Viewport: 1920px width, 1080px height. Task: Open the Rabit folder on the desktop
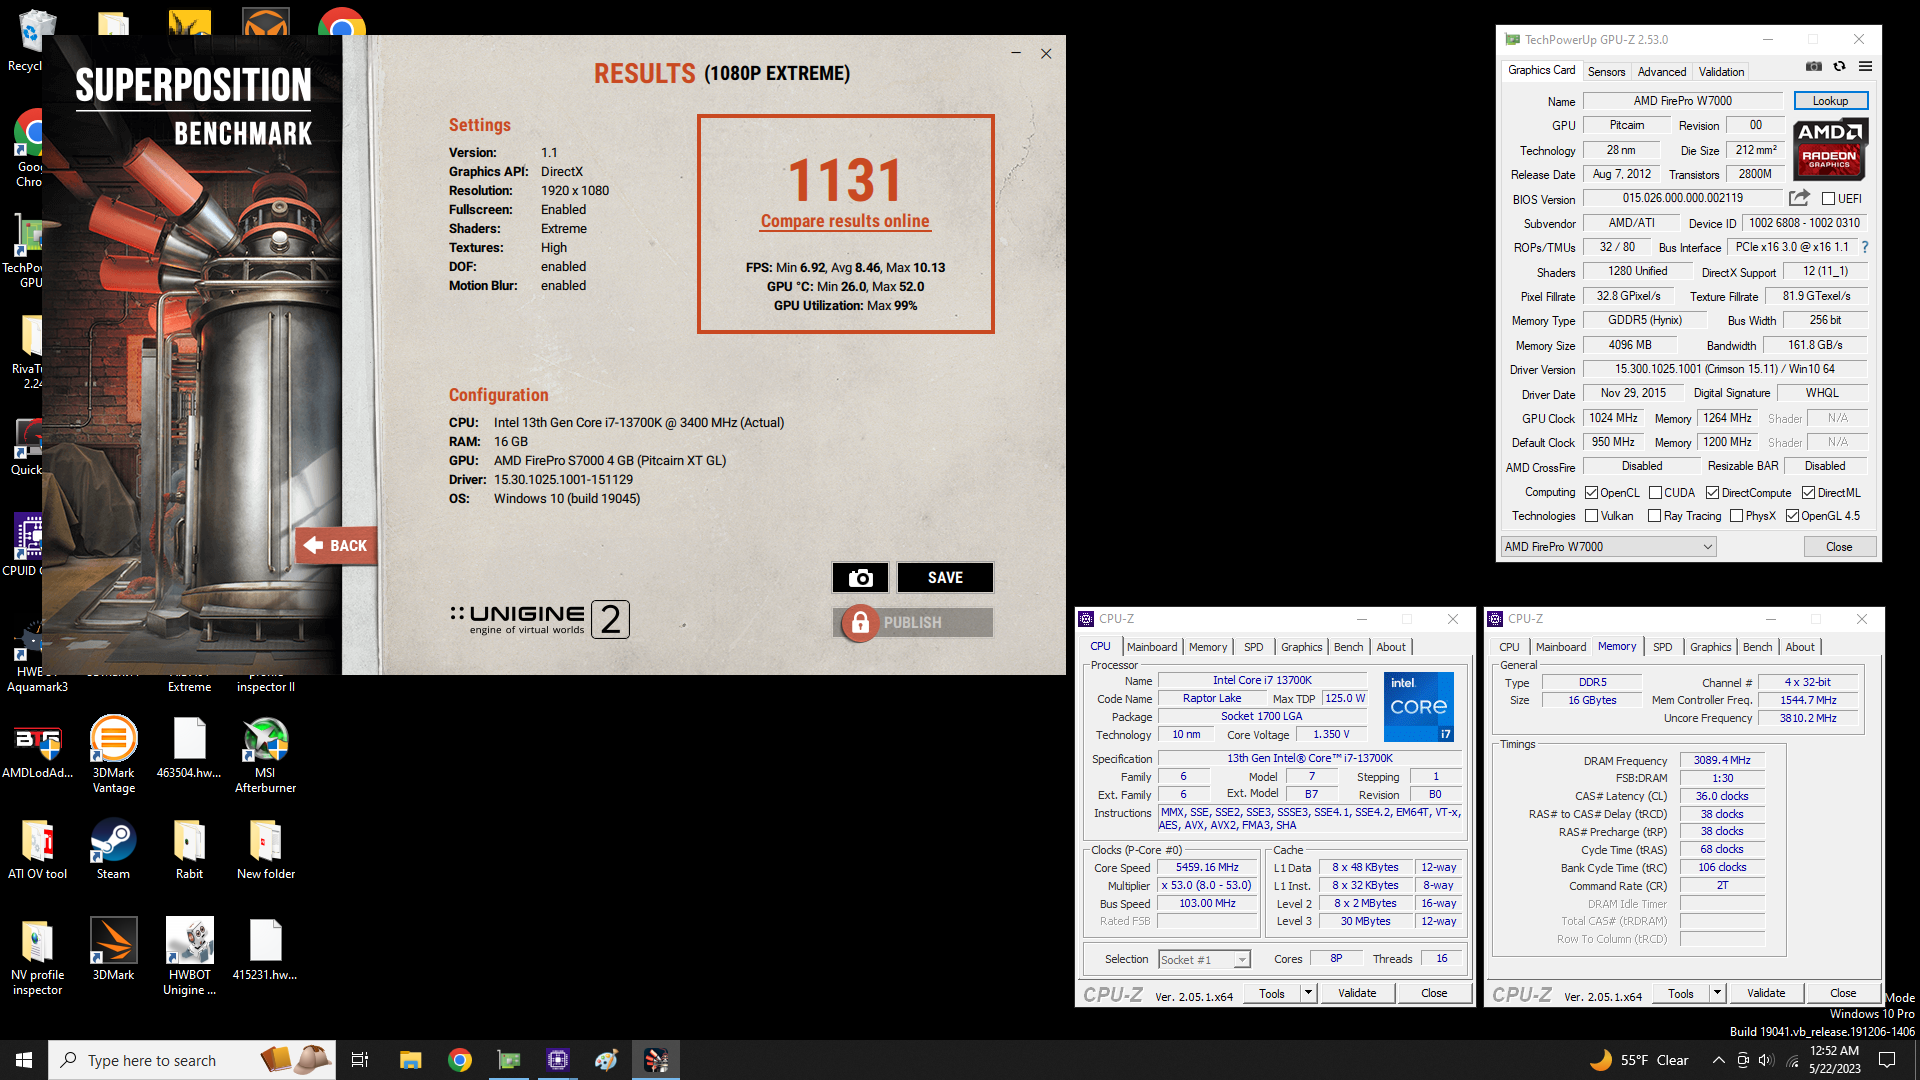click(189, 849)
